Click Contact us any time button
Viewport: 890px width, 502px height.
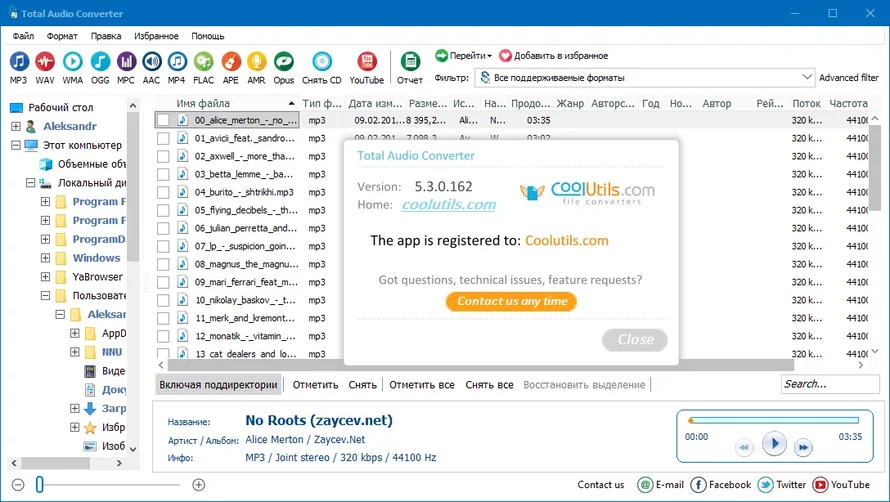click(x=511, y=302)
